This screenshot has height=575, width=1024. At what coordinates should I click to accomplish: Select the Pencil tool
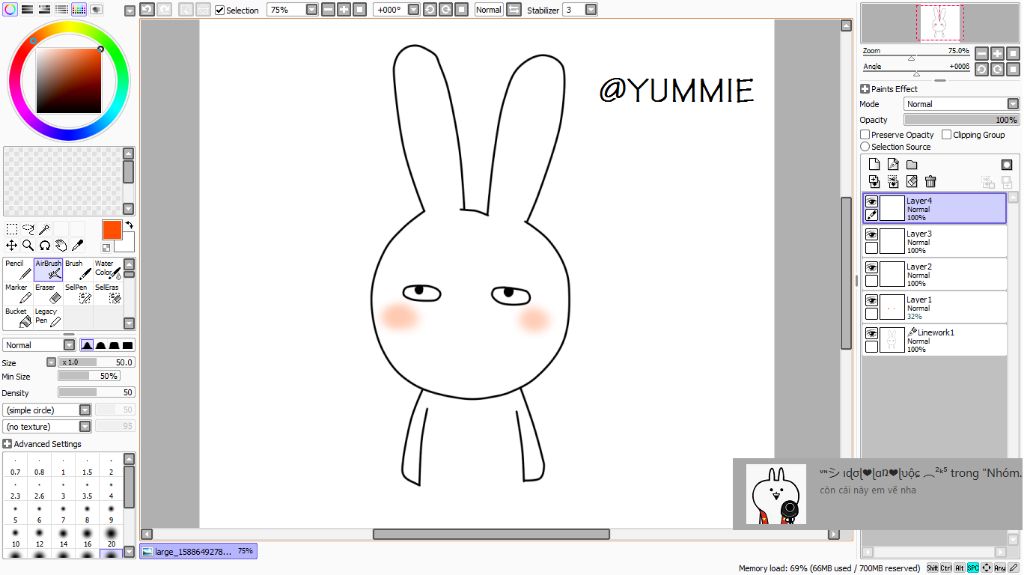pos(18,269)
